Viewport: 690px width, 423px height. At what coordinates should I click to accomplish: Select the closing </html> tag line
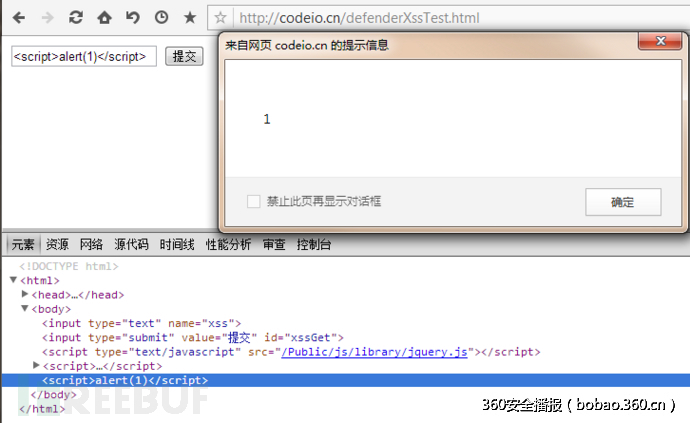point(42,409)
